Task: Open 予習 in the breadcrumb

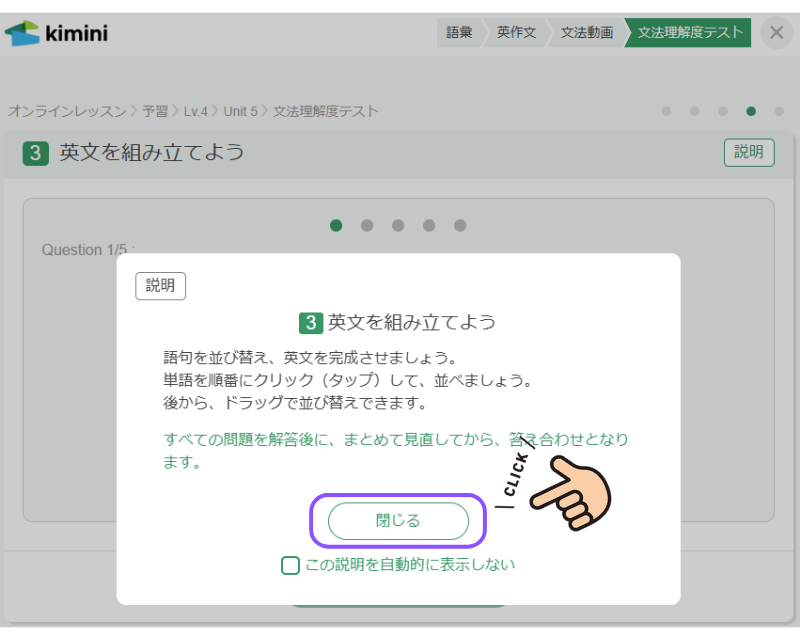Action: 157,111
